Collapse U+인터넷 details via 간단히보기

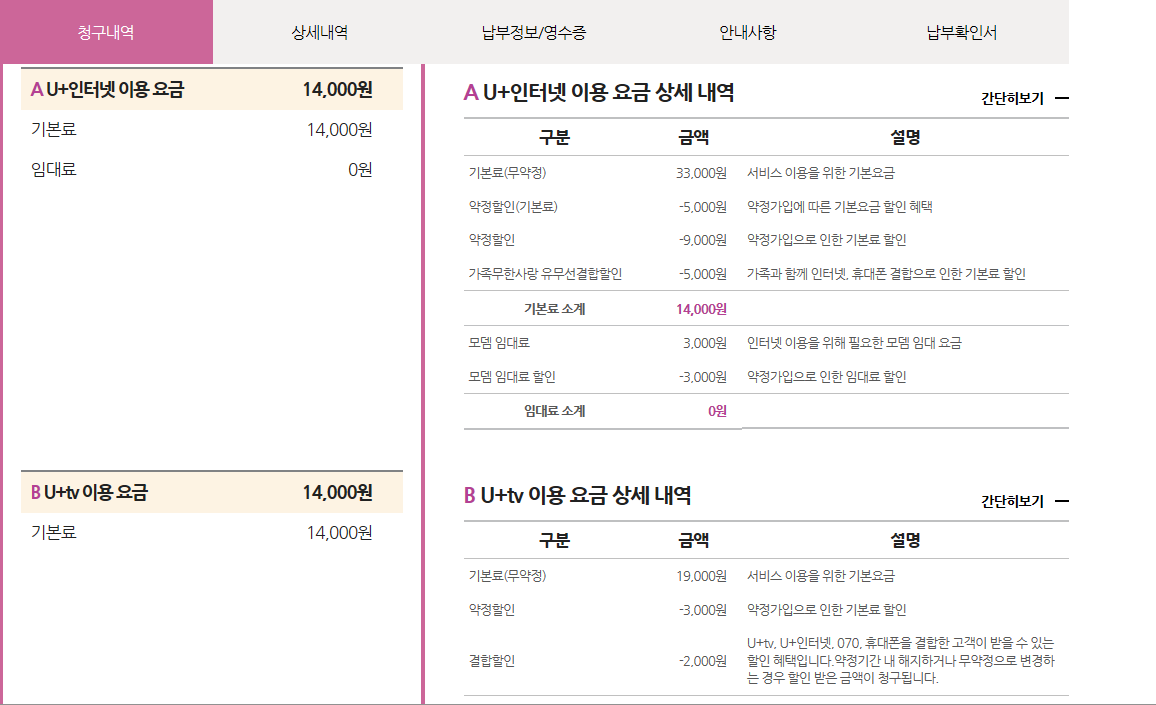(1012, 98)
